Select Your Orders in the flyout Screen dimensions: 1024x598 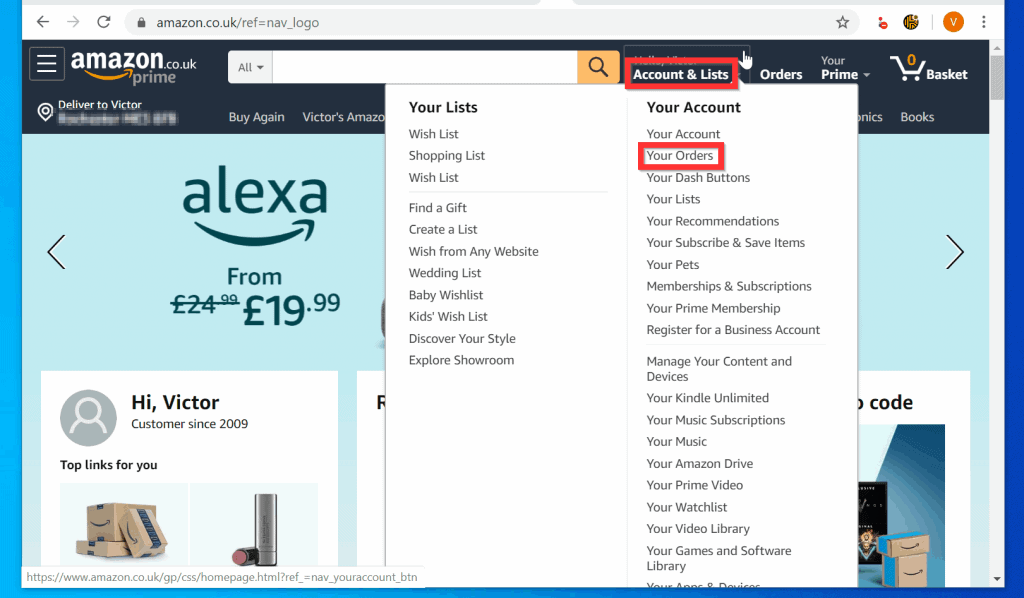680,155
